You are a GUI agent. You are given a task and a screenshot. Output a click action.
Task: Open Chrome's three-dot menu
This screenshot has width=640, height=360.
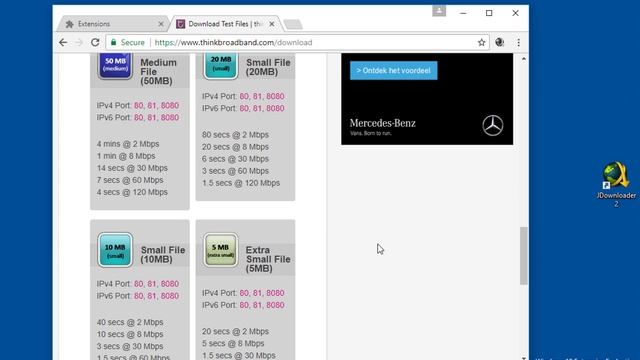pos(518,42)
